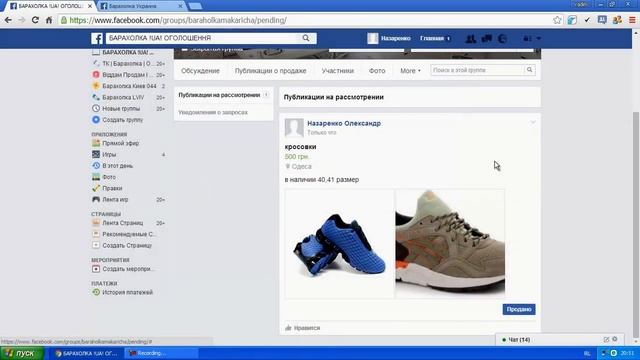Open the friend requests icon
The height and width of the screenshot is (360, 640).
(471, 38)
